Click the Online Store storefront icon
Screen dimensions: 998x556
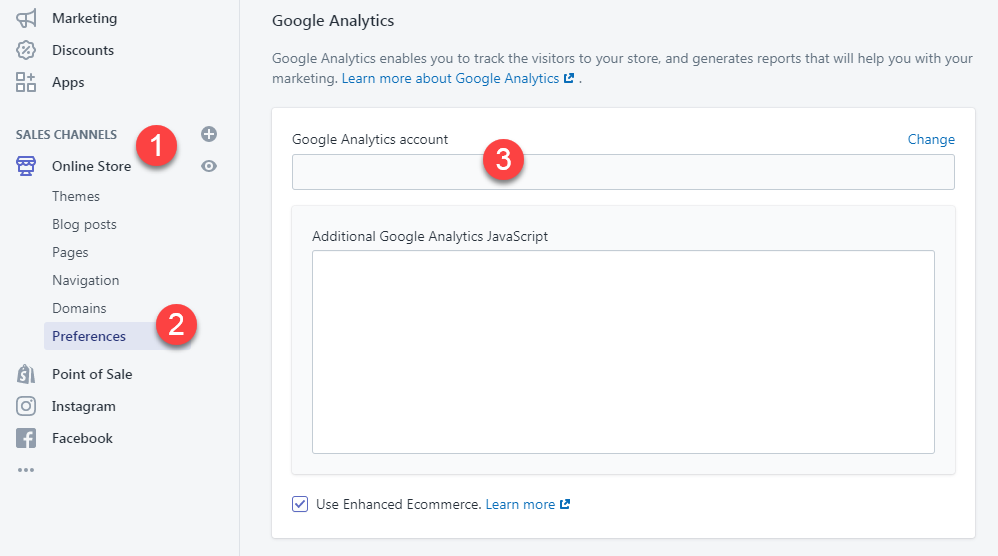point(26,166)
